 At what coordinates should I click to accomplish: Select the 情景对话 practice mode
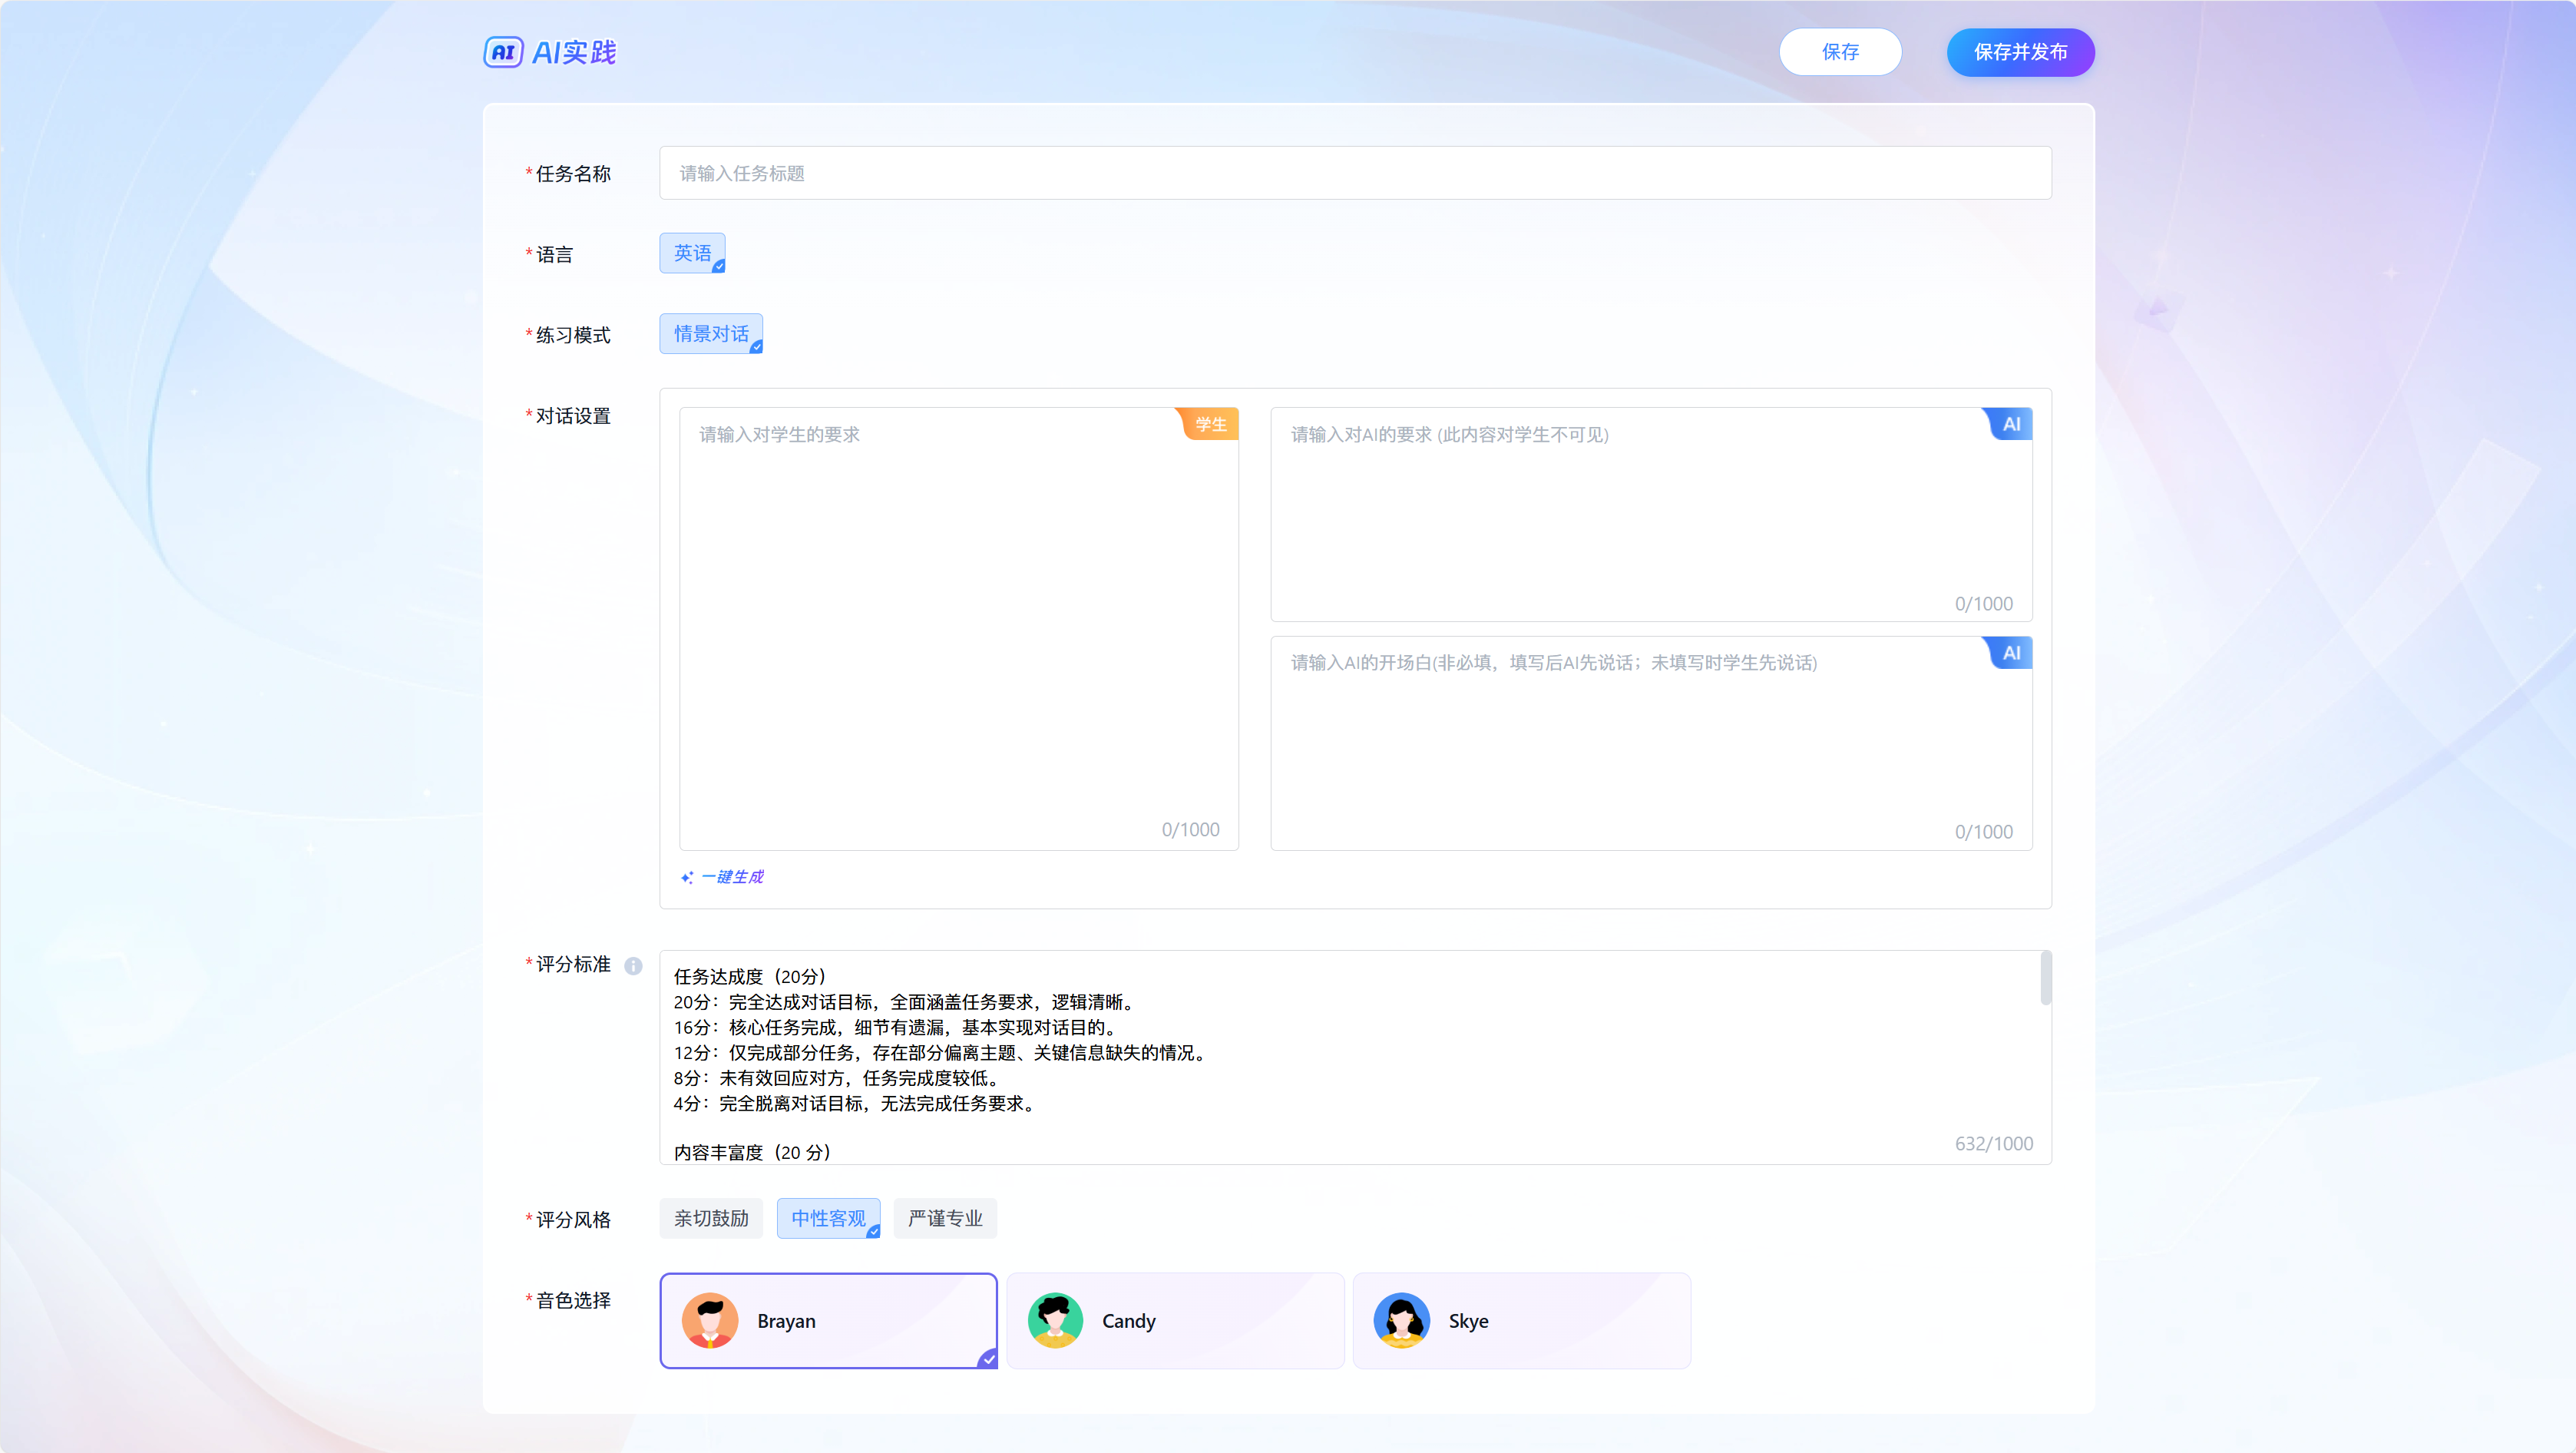tap(711, 334)
